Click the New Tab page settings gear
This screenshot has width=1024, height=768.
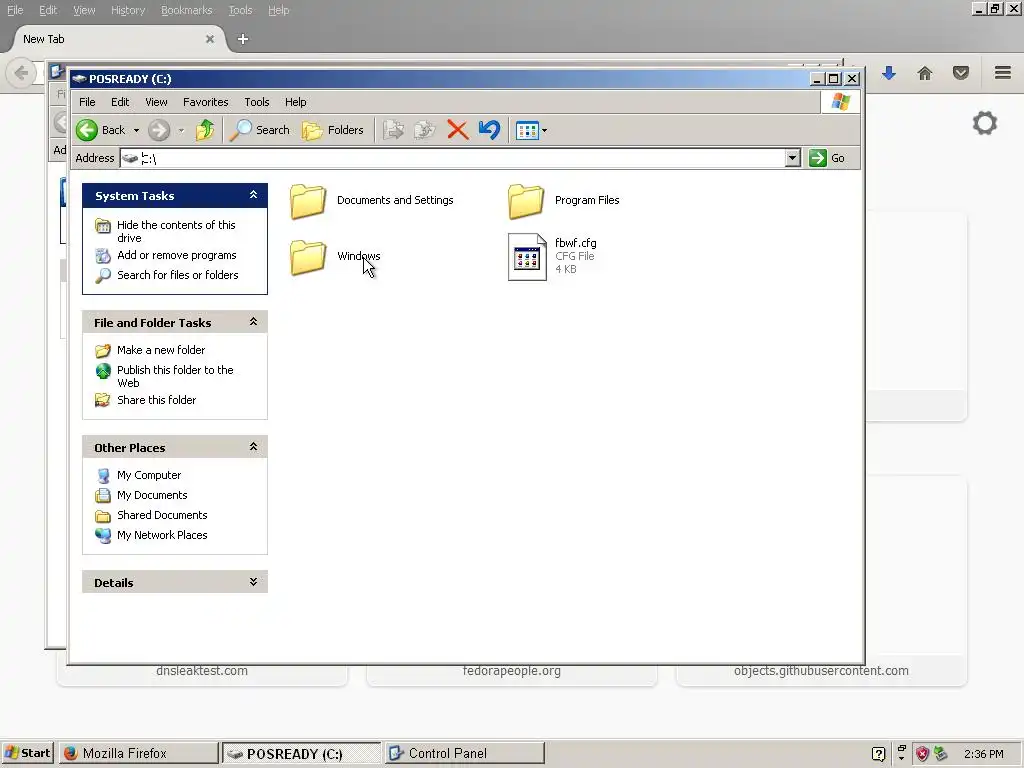985,123
